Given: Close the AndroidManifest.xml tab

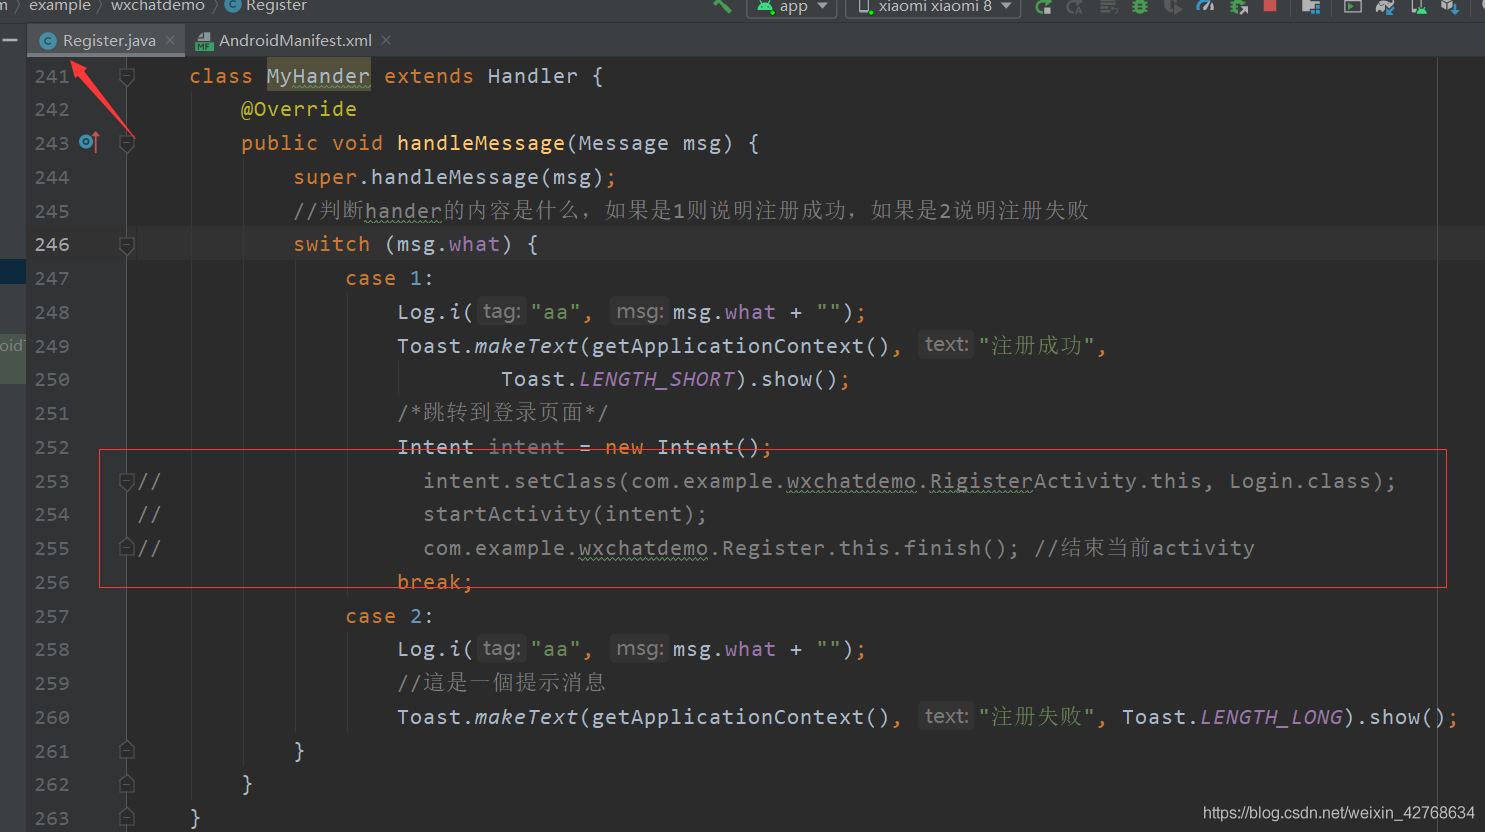Looking at the screenshot, I should pyautogui.click(x=386, y=40).
